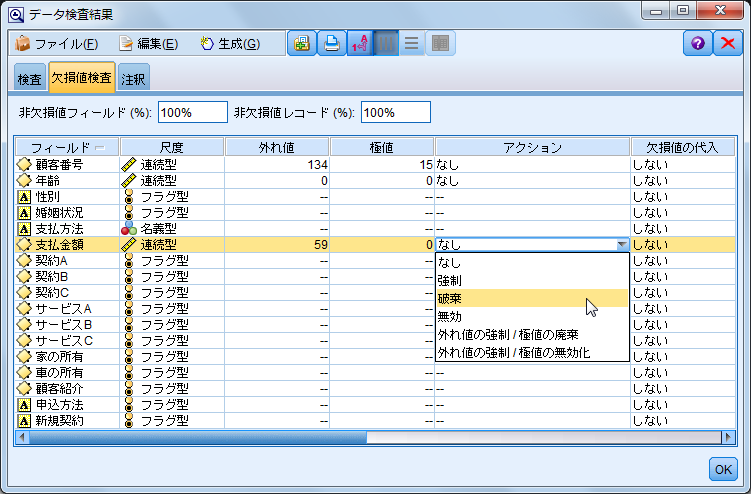Click the 契約B field name
751x494 pixels.
(x=52, y=276)
